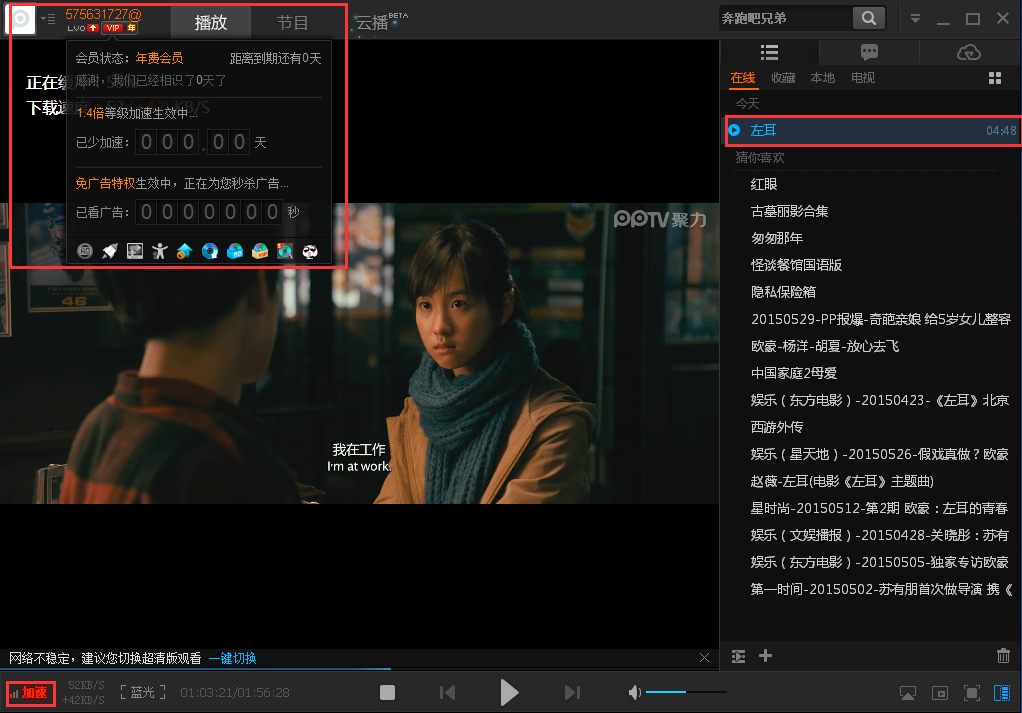The height and width of the screenshot is (713, 1022).
Task: Cast video to TV screen
Action: (907, 693)
